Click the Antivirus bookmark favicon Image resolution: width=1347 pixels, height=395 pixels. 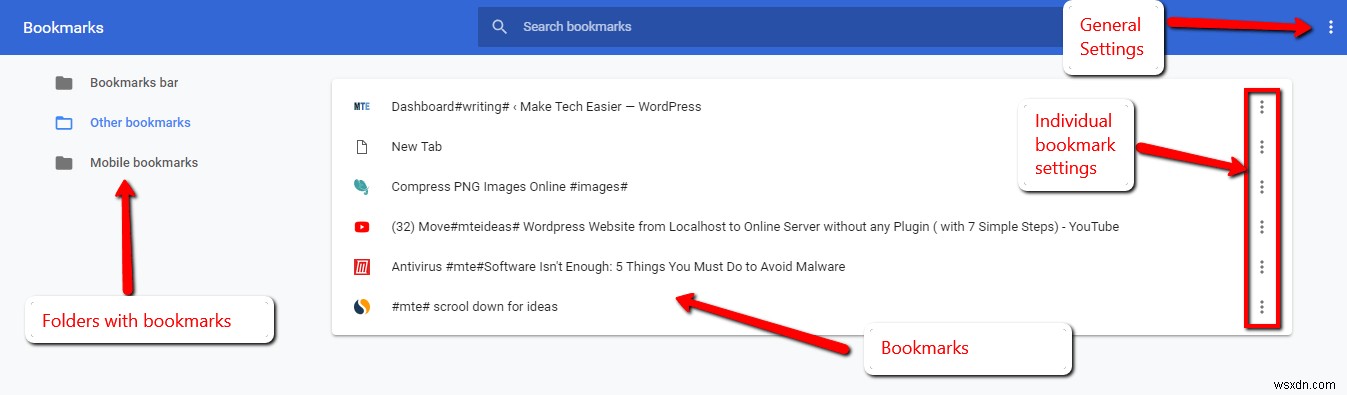pyautogui.click(x=362, y=267)
